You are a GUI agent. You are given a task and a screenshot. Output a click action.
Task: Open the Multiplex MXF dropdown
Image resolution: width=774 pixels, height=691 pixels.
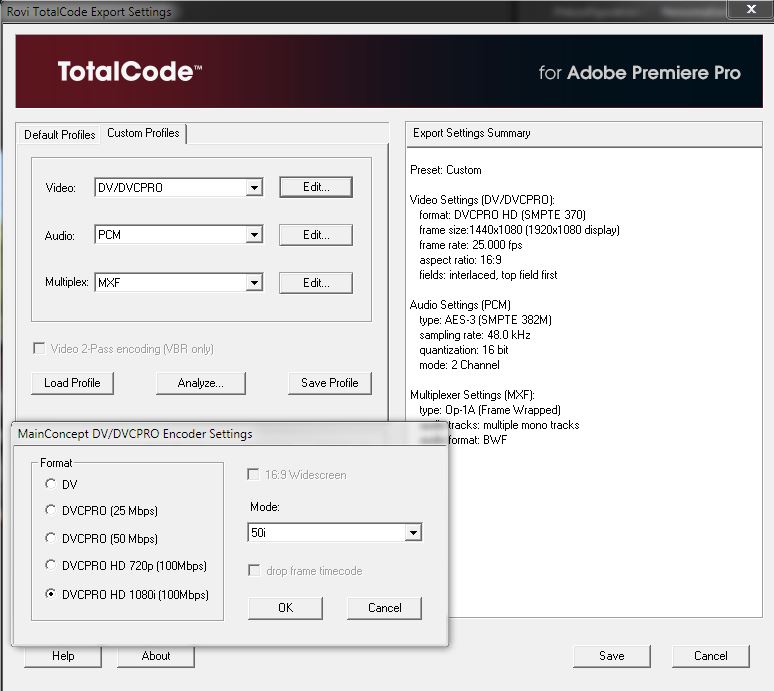click(254, 283)
